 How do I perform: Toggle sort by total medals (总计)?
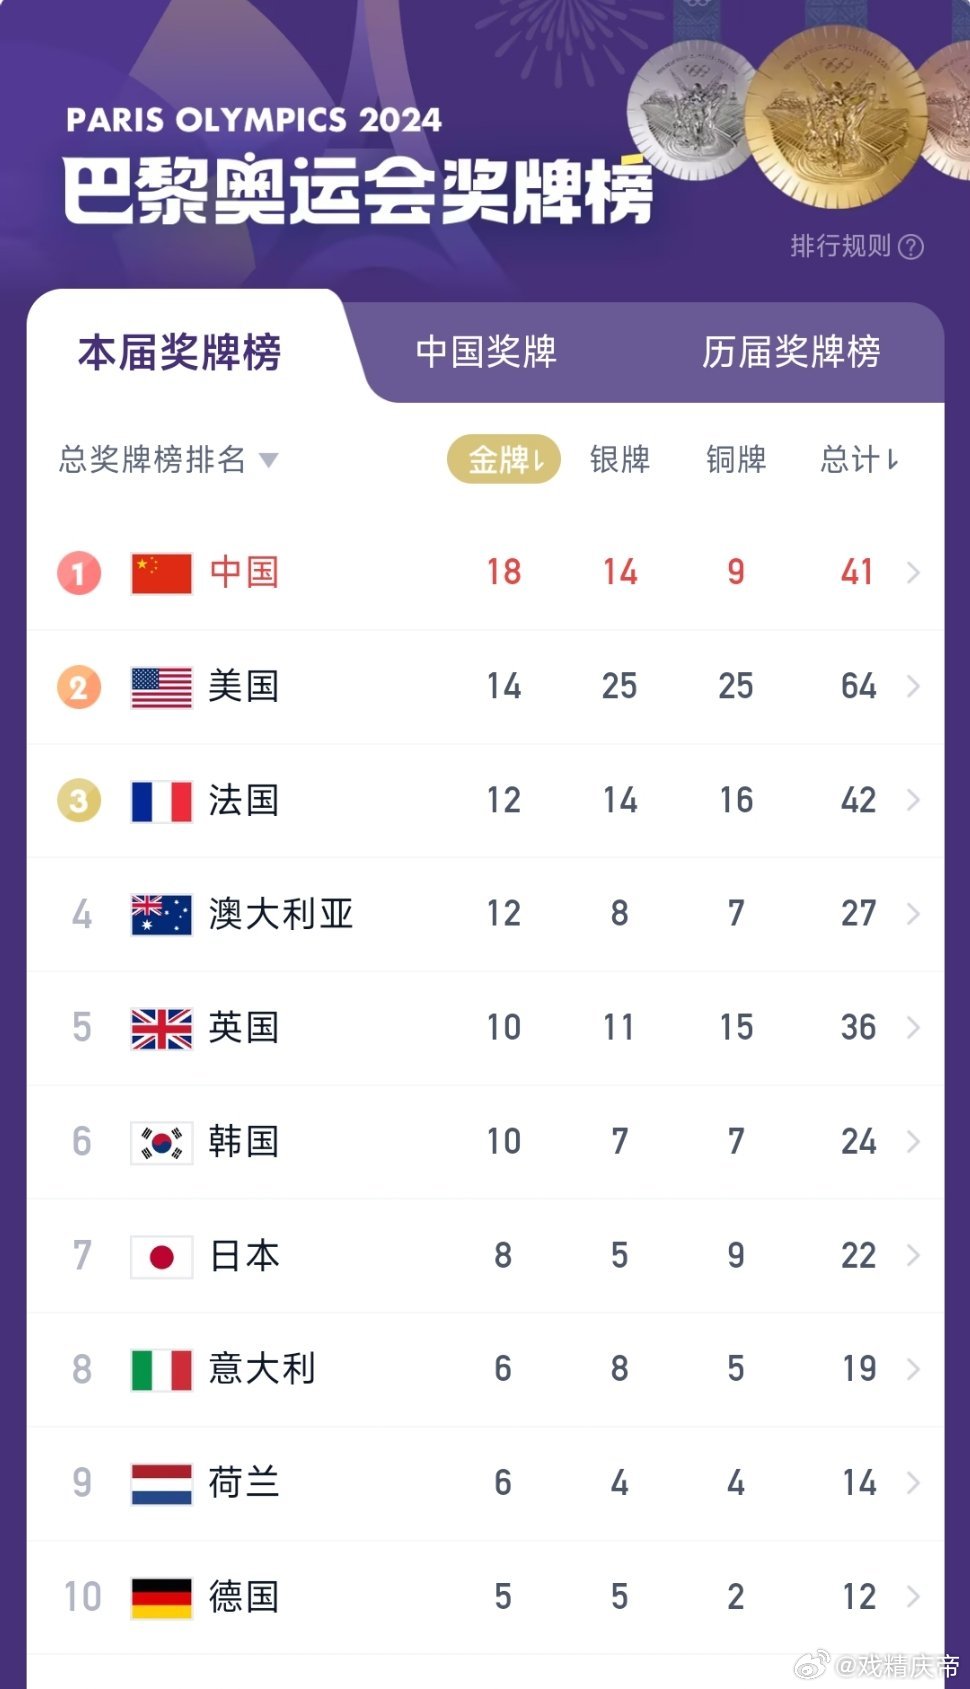click(859, 460)
